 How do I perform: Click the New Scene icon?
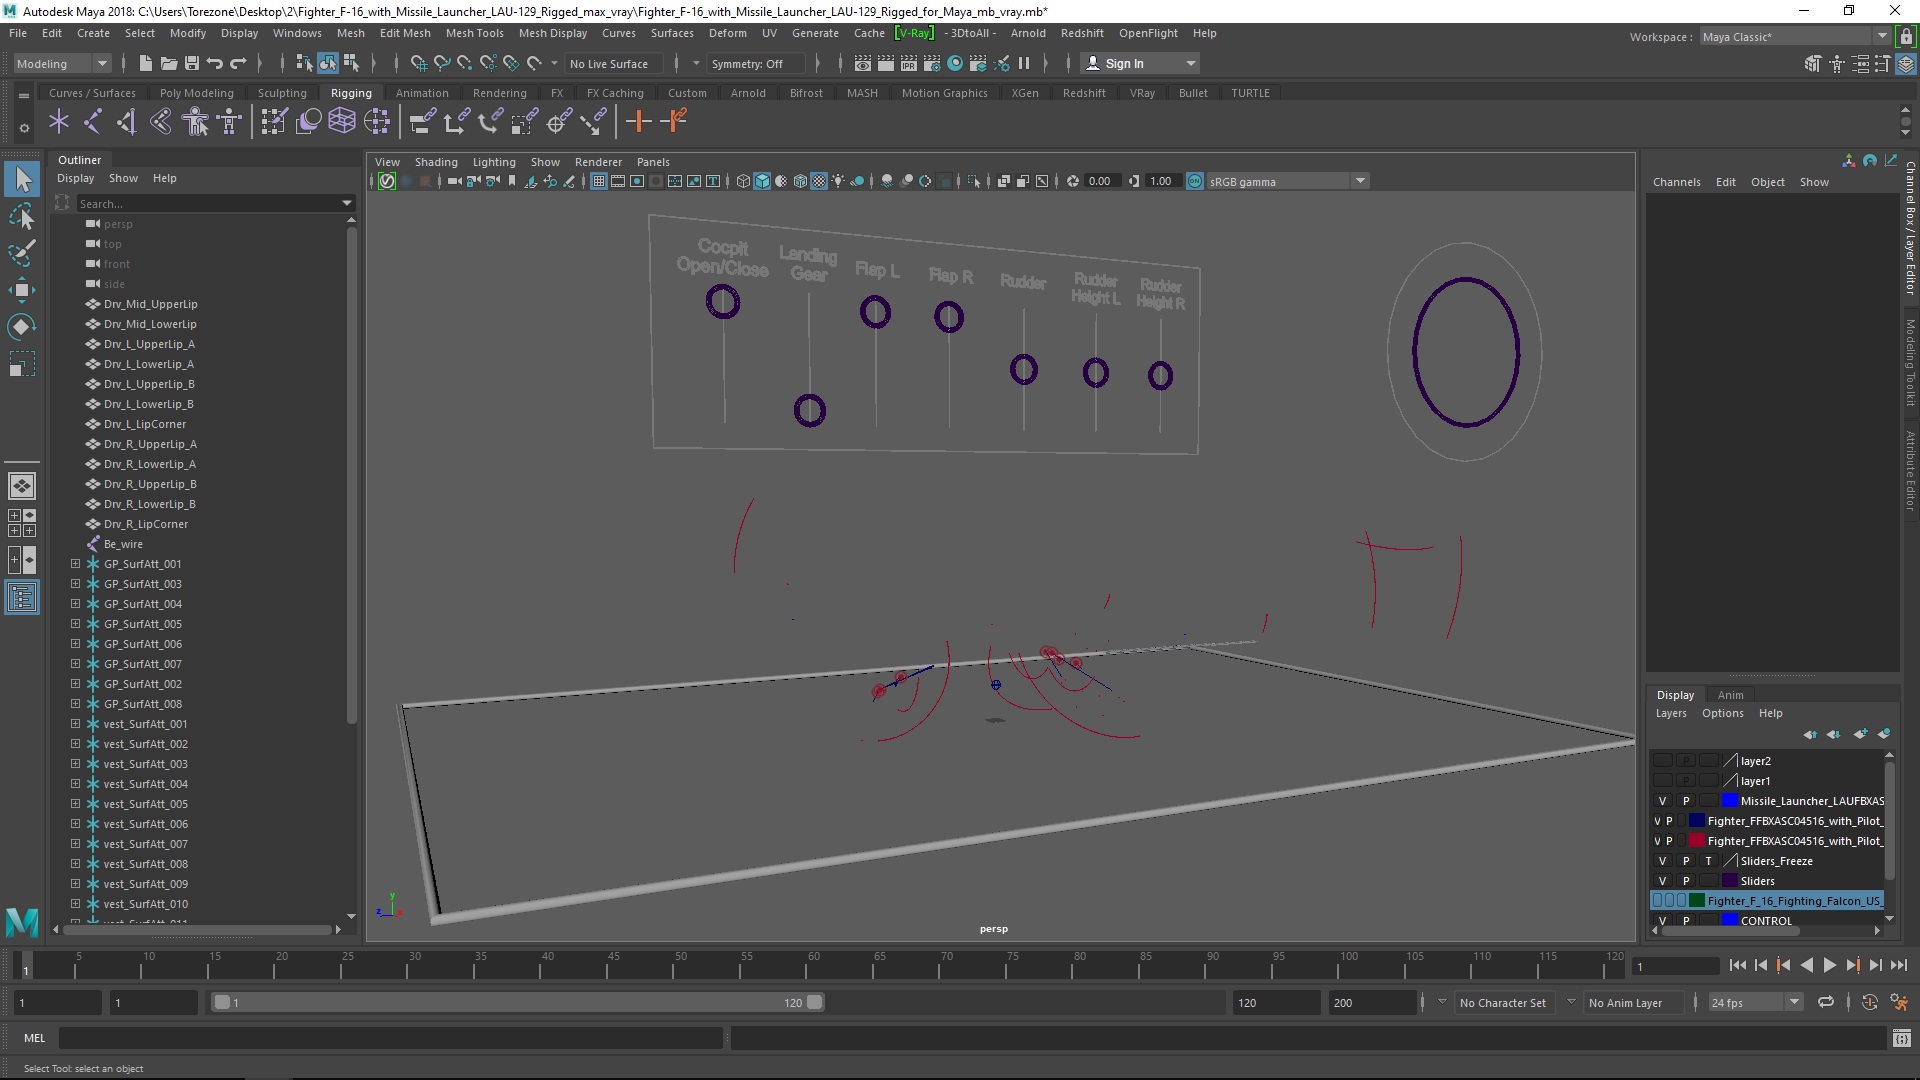point(145,63)
